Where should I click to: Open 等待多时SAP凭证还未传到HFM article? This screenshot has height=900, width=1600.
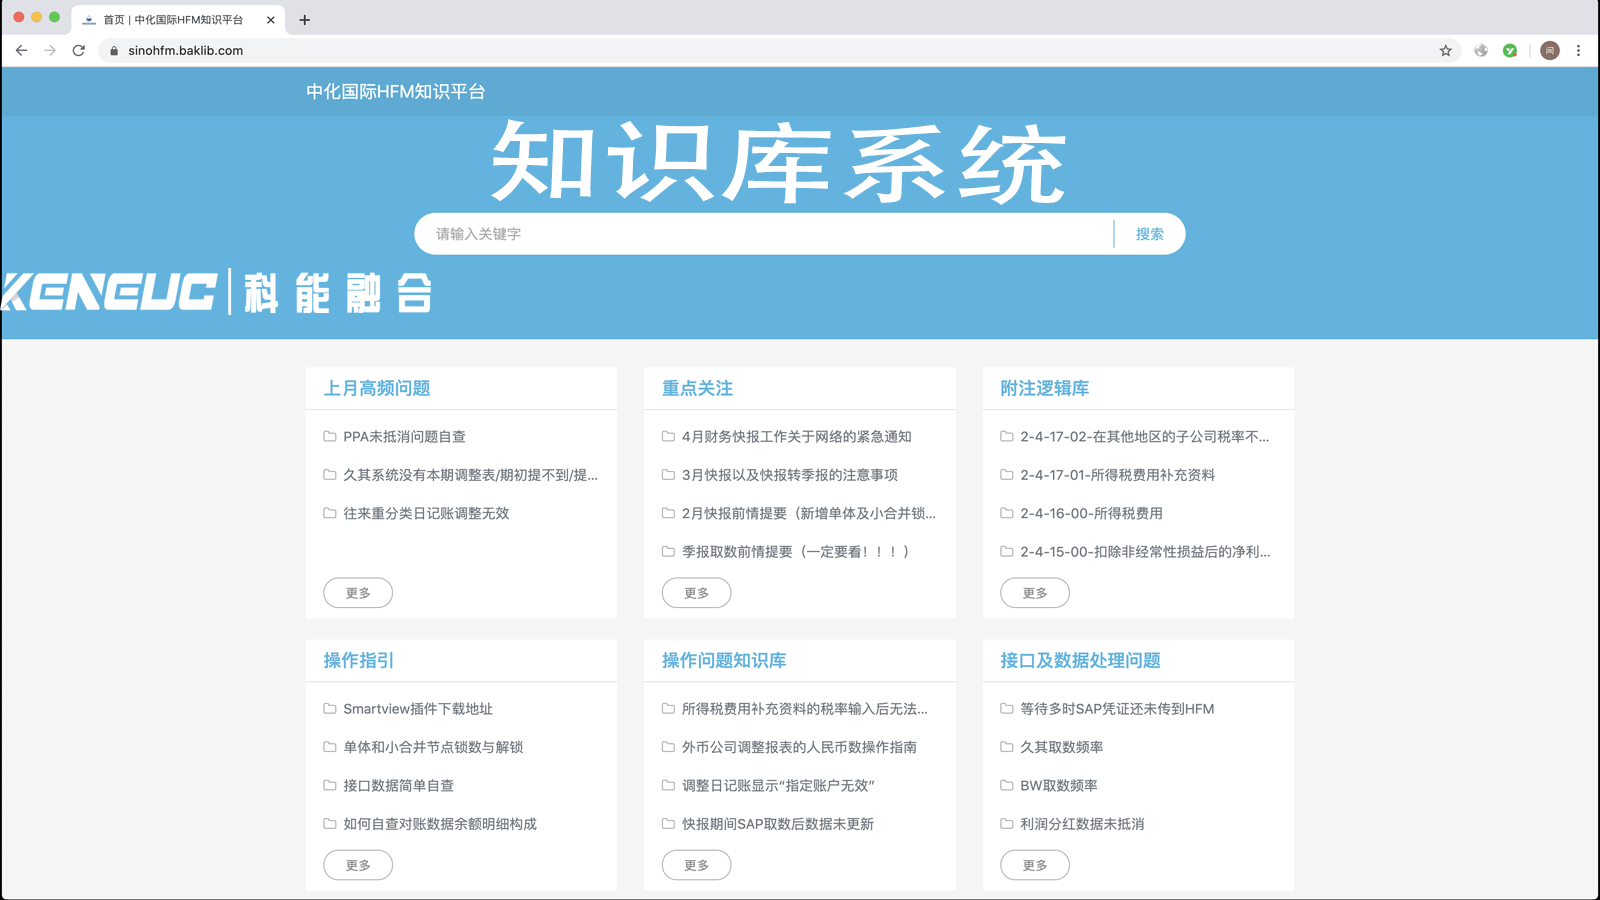pos(1117,709)
